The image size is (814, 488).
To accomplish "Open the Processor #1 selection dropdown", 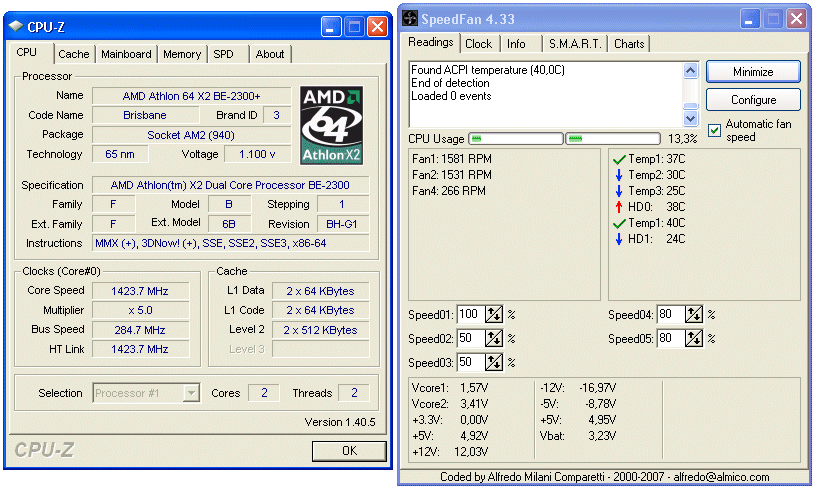I will coord(191,393).
